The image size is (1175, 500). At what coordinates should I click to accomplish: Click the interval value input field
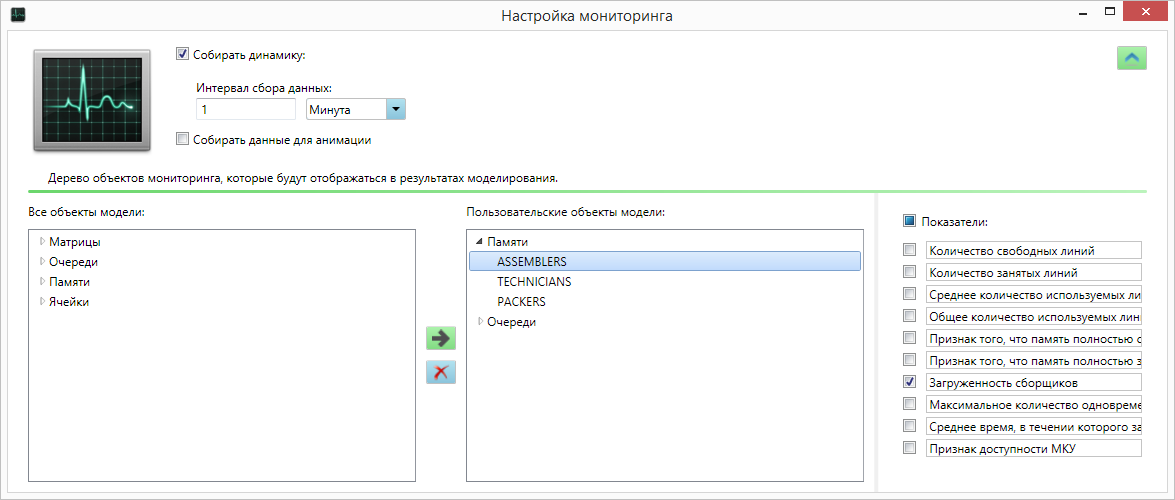point(246,109)
